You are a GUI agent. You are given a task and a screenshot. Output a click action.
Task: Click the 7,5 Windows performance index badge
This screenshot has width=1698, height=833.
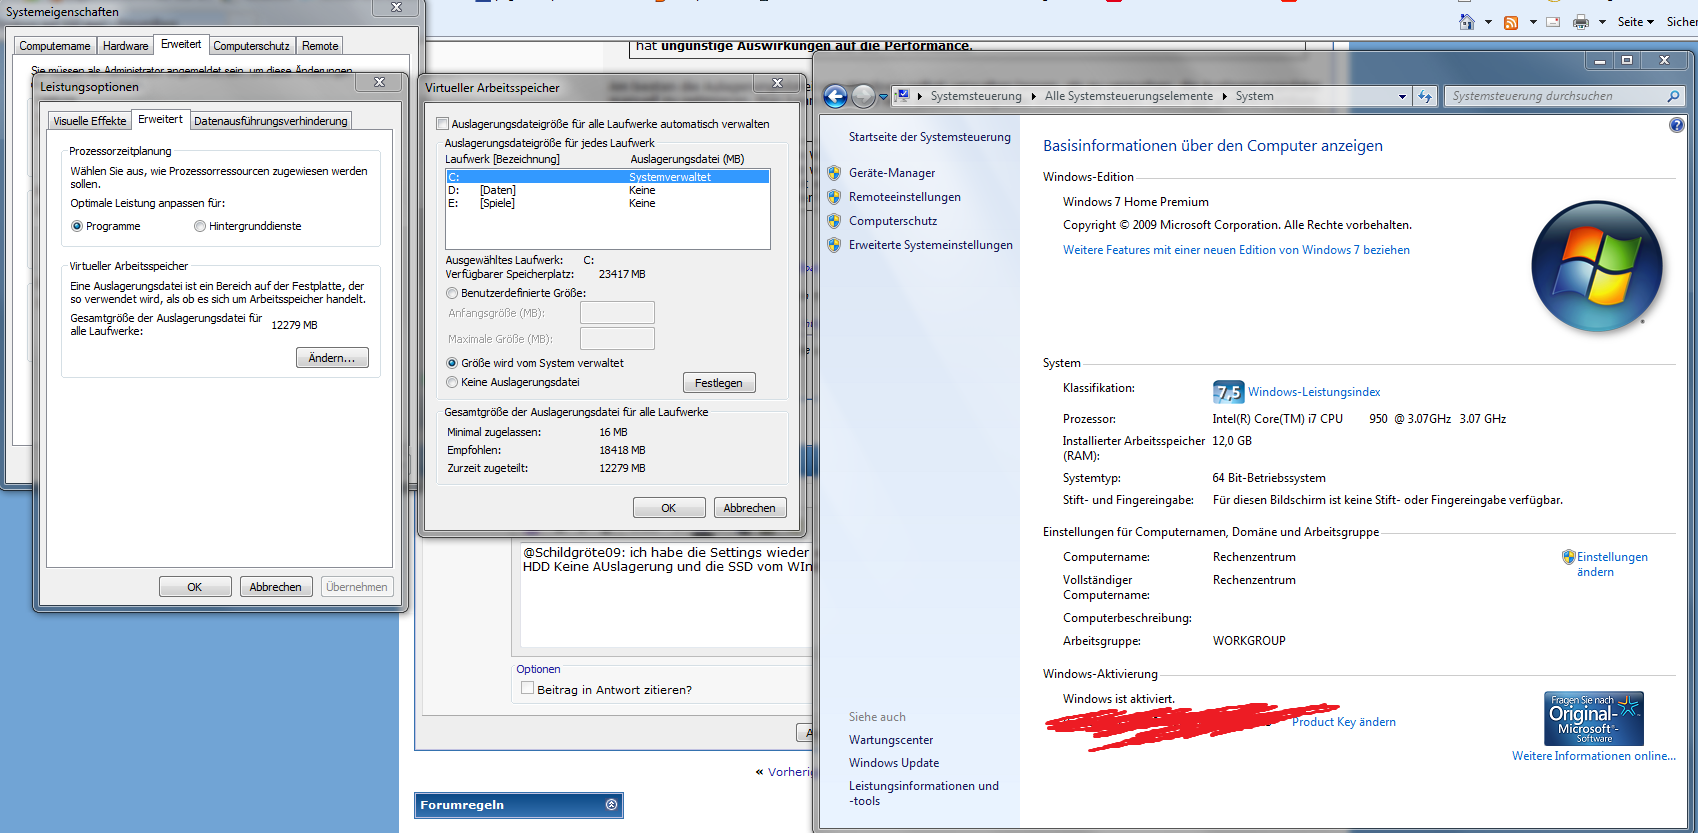coord(1227,392)
